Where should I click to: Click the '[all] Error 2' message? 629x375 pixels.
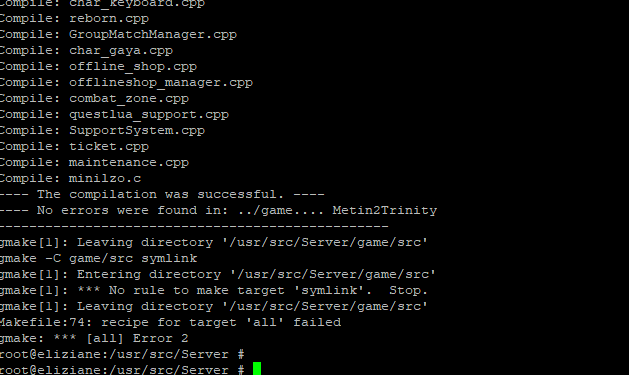click(x=137, y=339)
